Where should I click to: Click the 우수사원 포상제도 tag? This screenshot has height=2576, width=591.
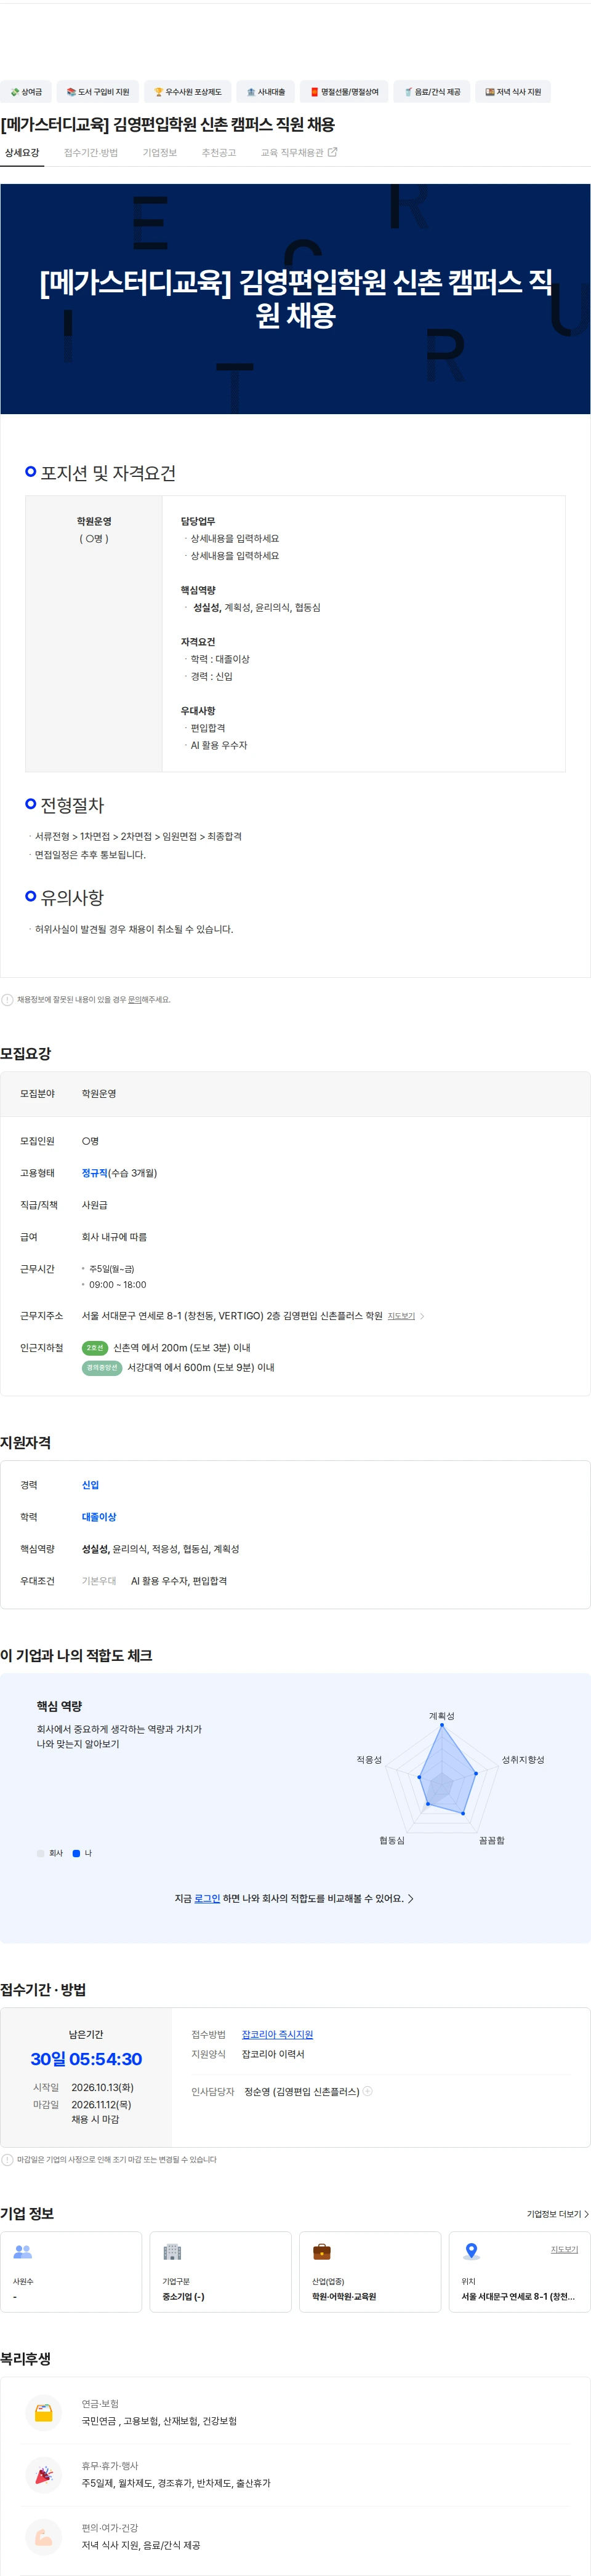coord(187,92)
